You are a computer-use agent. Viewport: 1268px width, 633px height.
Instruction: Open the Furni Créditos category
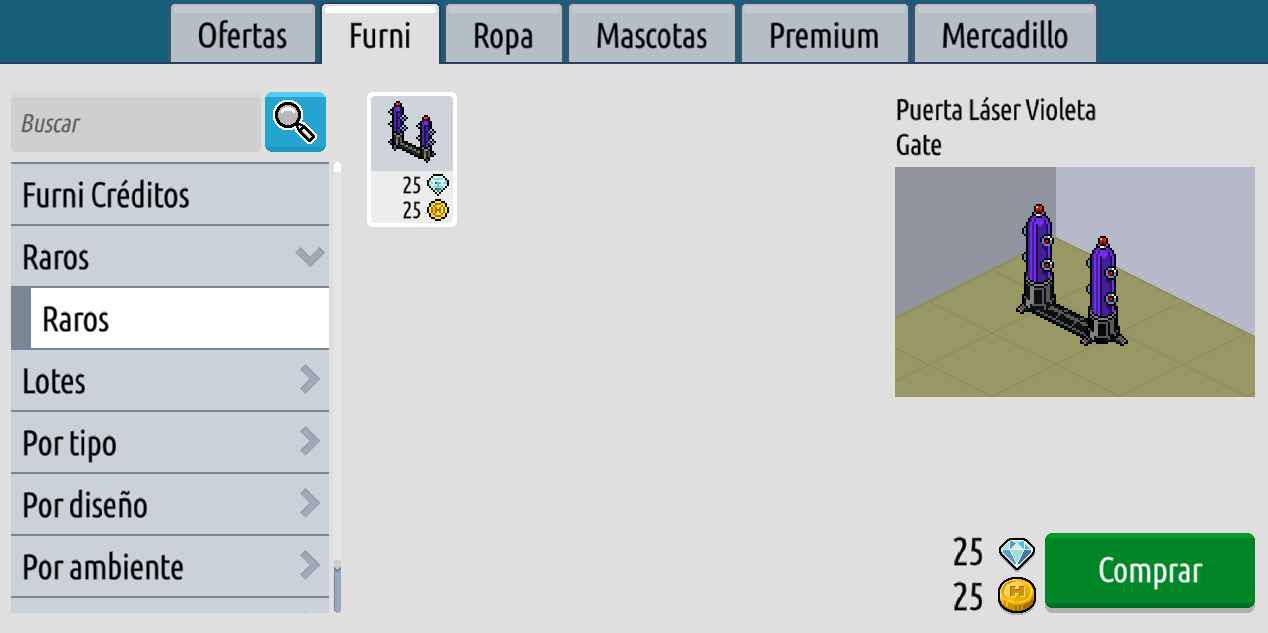pos(170,195)
